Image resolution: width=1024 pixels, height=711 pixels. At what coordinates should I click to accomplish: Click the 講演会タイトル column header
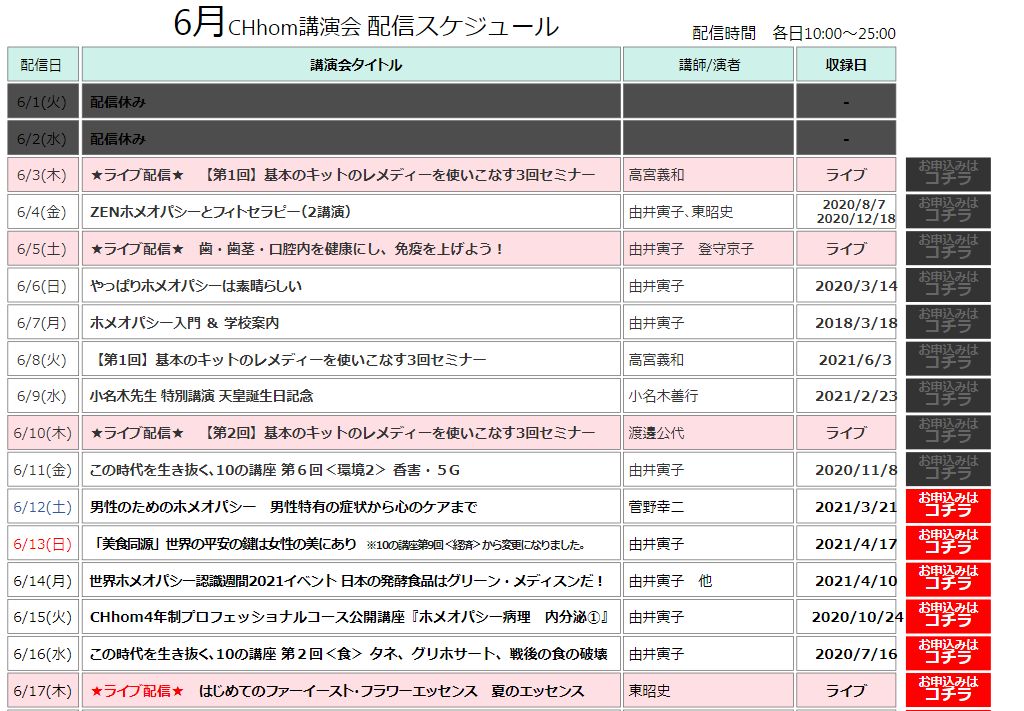click(x=351, y=65)
